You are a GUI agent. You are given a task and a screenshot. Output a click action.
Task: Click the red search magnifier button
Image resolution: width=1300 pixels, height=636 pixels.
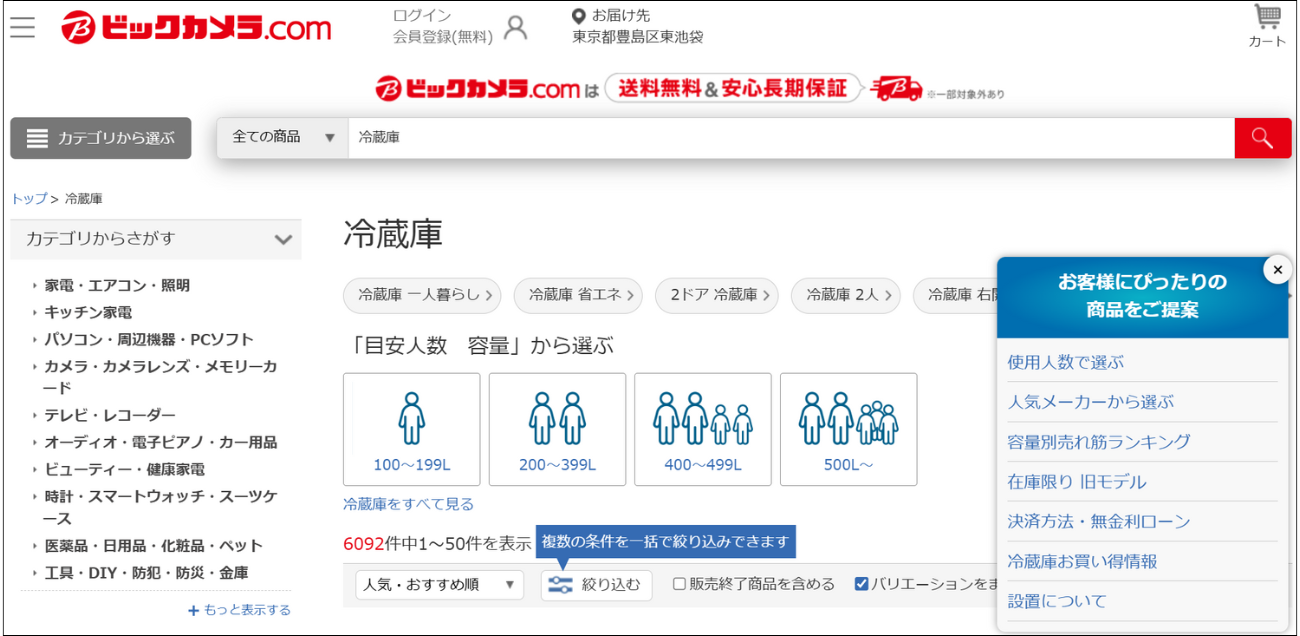(x=1262, y=138)
